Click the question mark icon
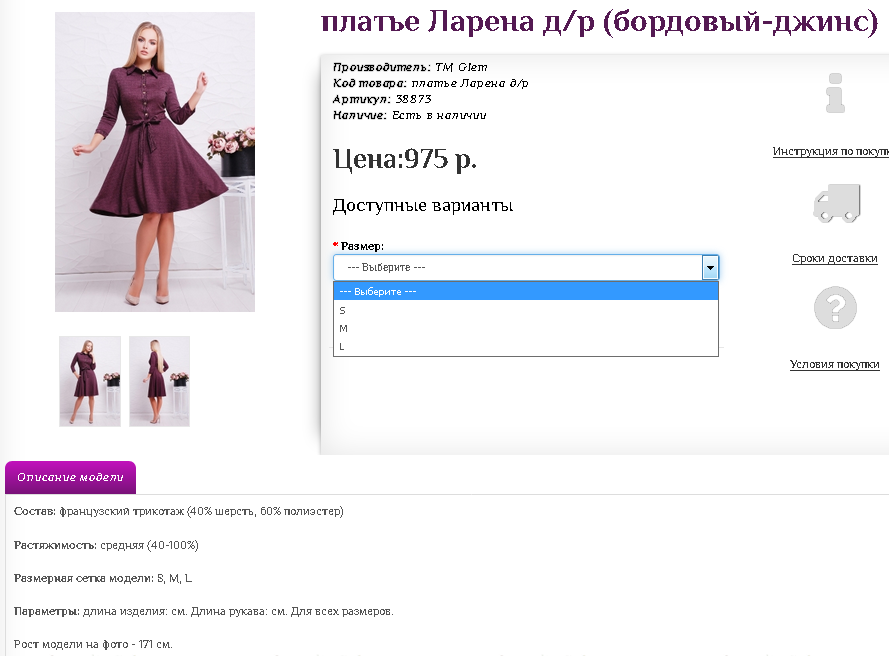 (x=835, y=308)
